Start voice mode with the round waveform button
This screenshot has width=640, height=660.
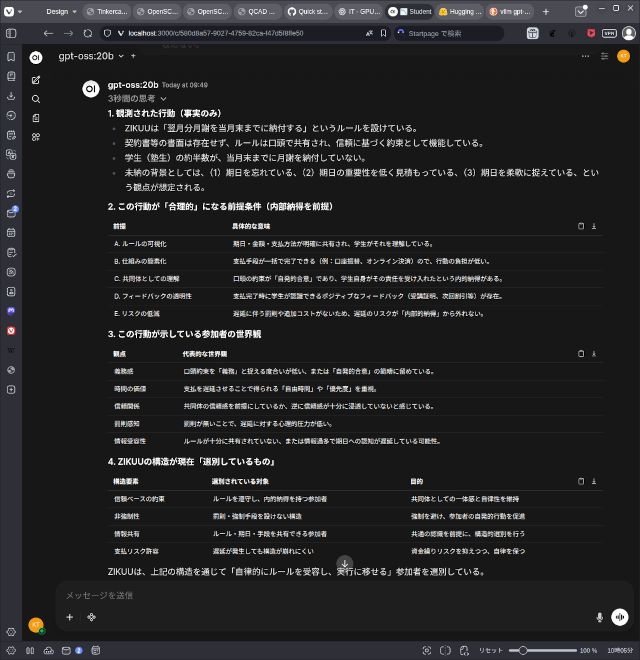coord(620,618)
